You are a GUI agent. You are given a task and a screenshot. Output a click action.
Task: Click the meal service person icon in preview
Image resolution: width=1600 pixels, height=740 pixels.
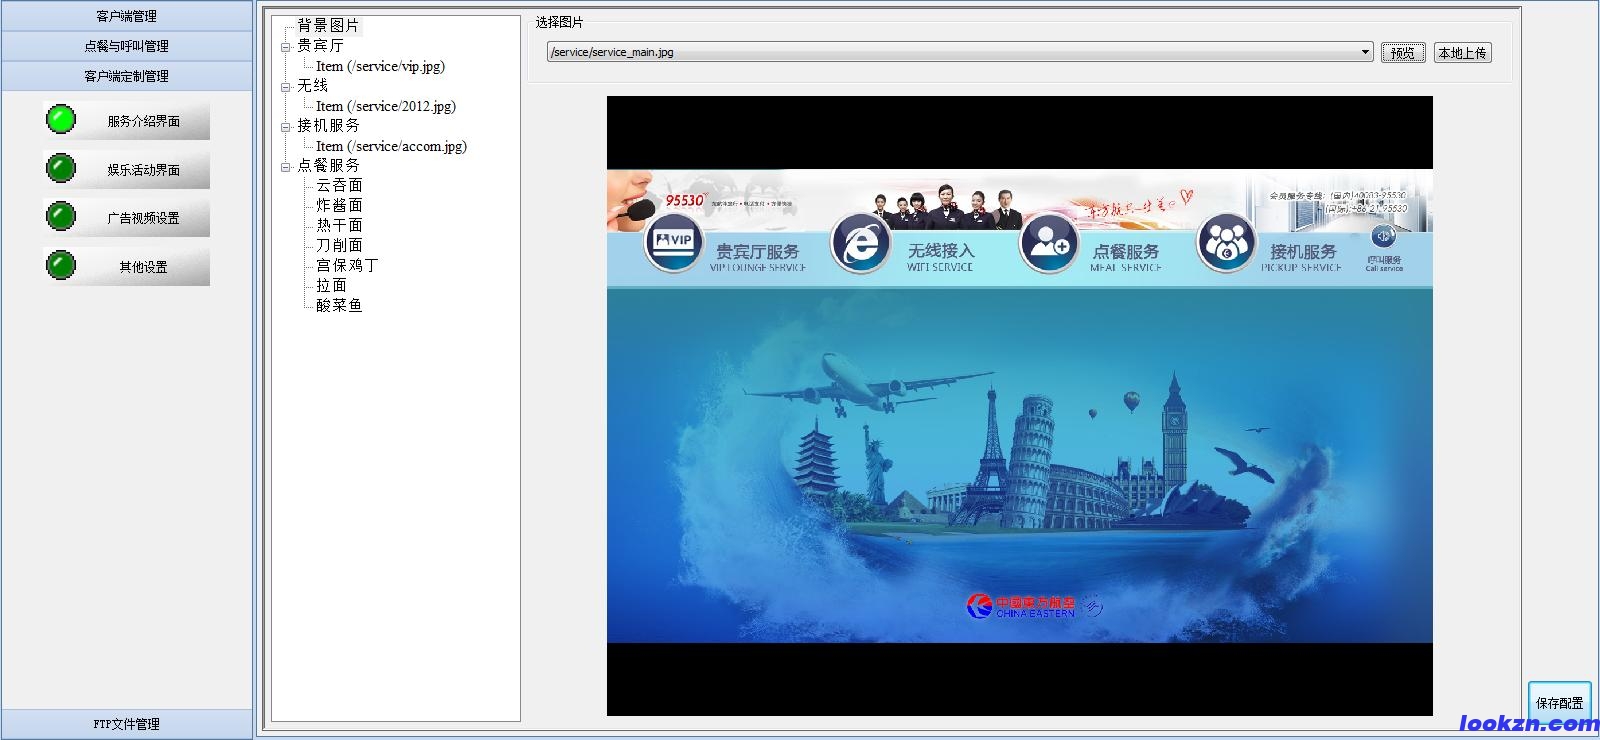pos(1048,243)
